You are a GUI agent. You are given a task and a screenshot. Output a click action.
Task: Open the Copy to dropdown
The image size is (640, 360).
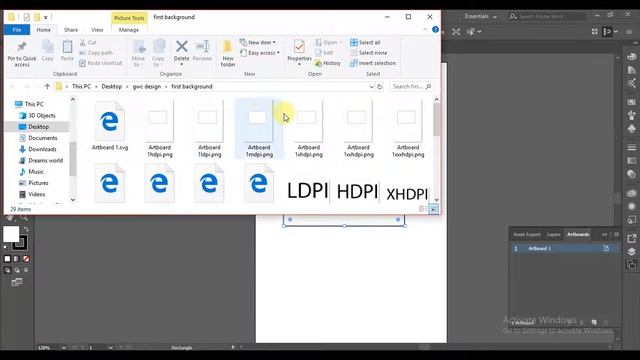tap(158, 53)
